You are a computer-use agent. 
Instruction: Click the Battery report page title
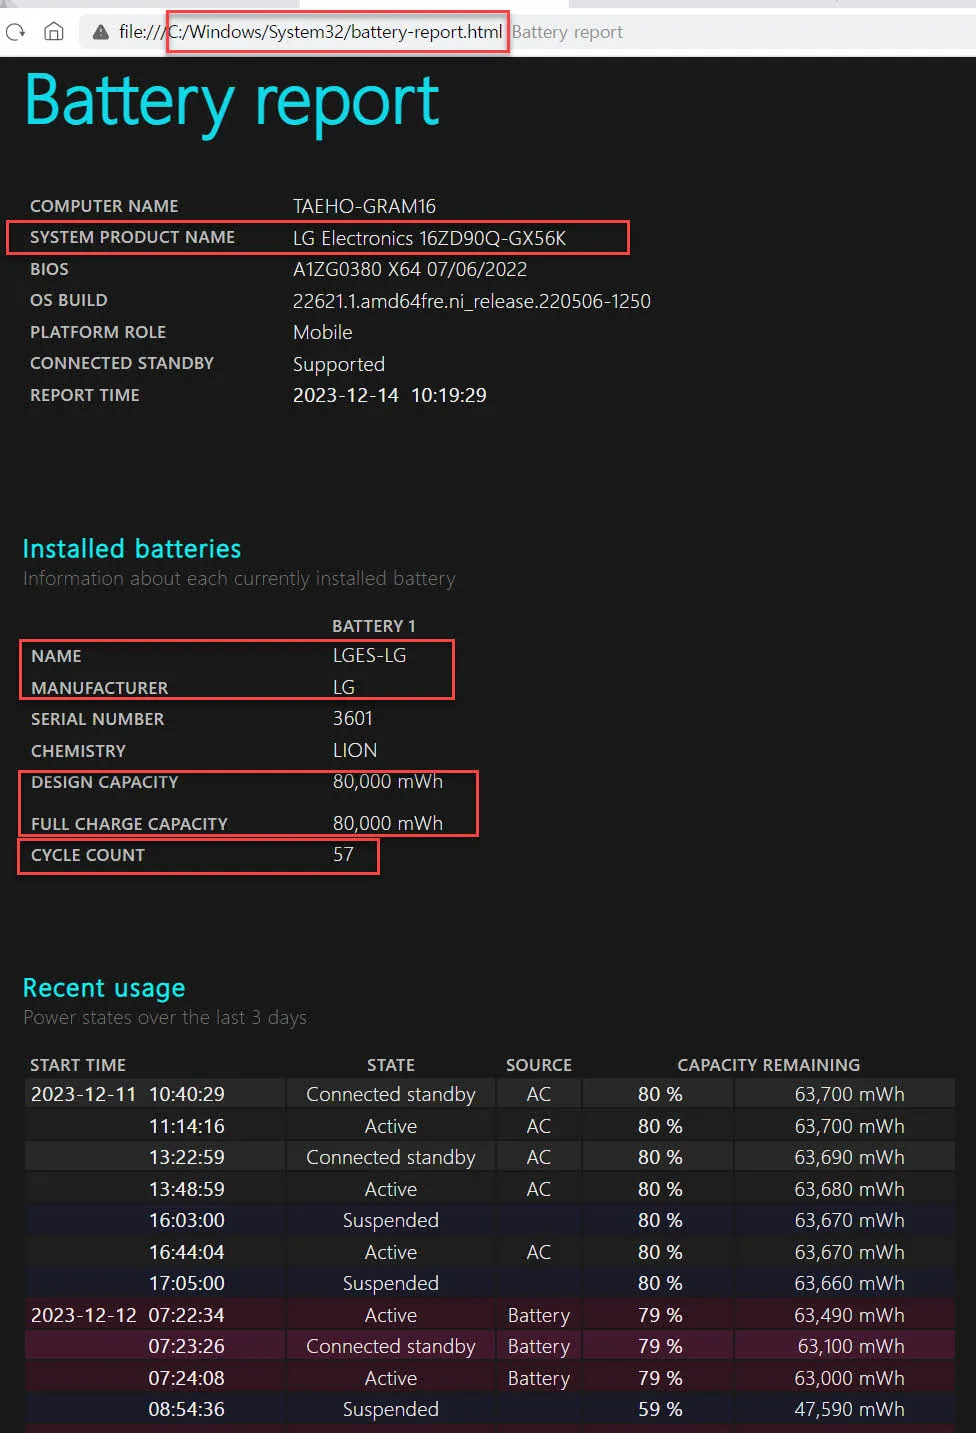pyautogui.click(x=232, y=101)
